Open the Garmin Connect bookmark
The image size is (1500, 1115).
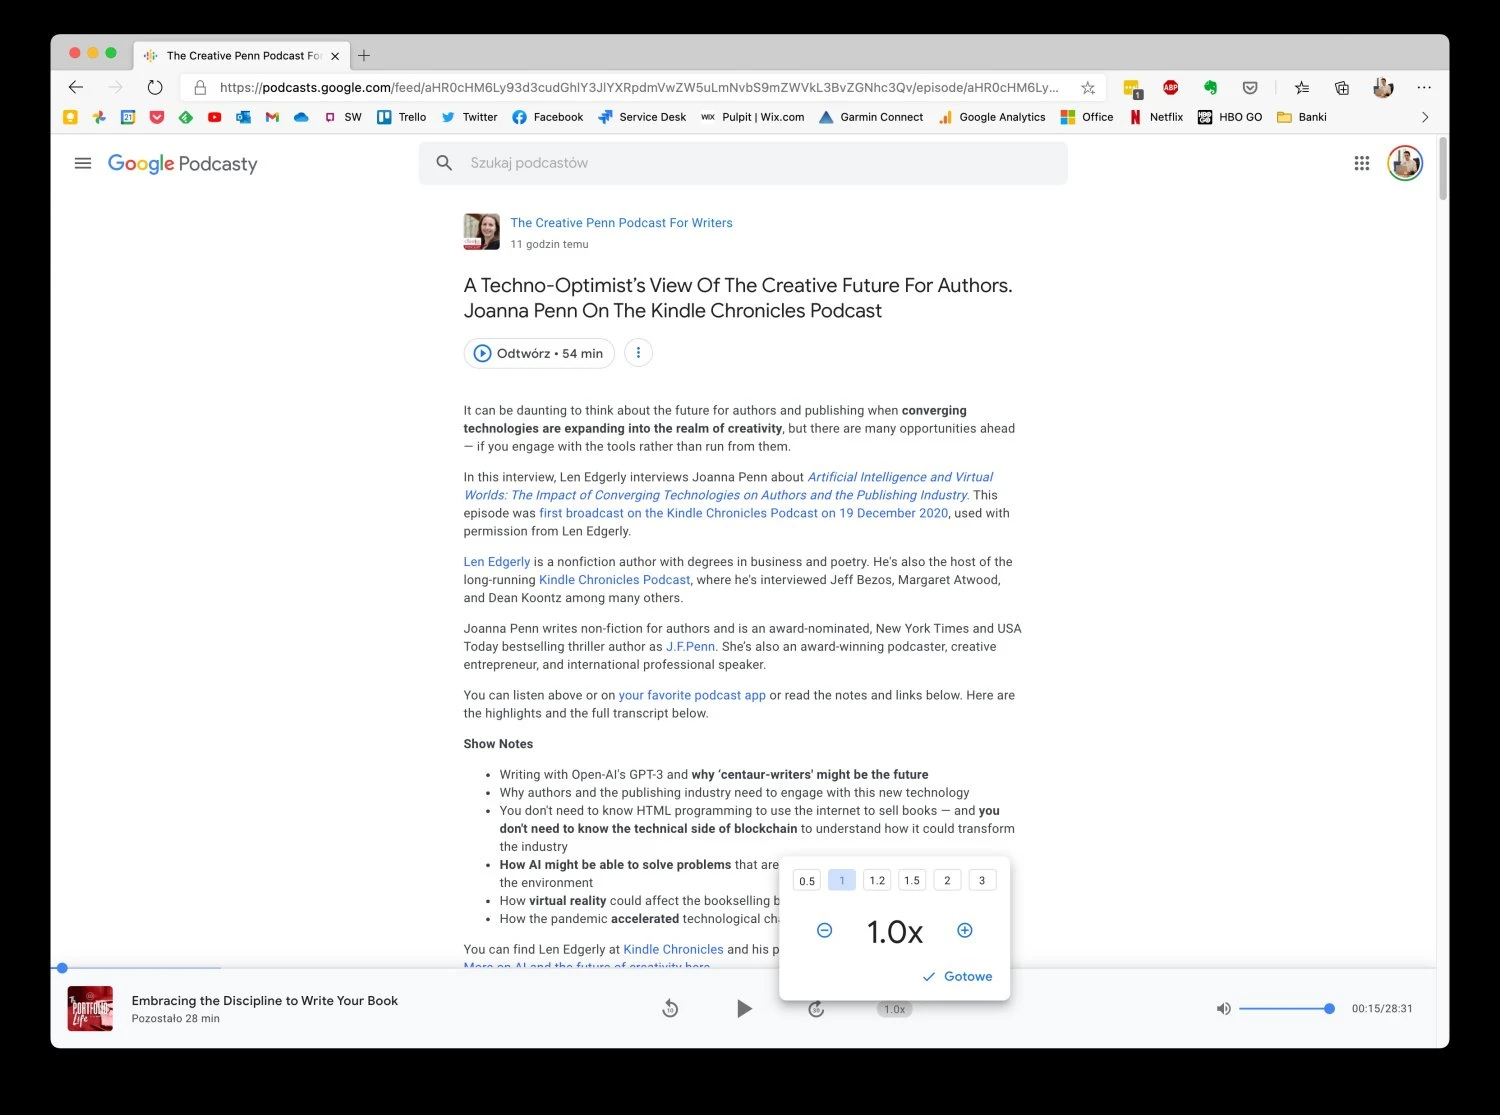pyautogui.click(x=871, y=117)
